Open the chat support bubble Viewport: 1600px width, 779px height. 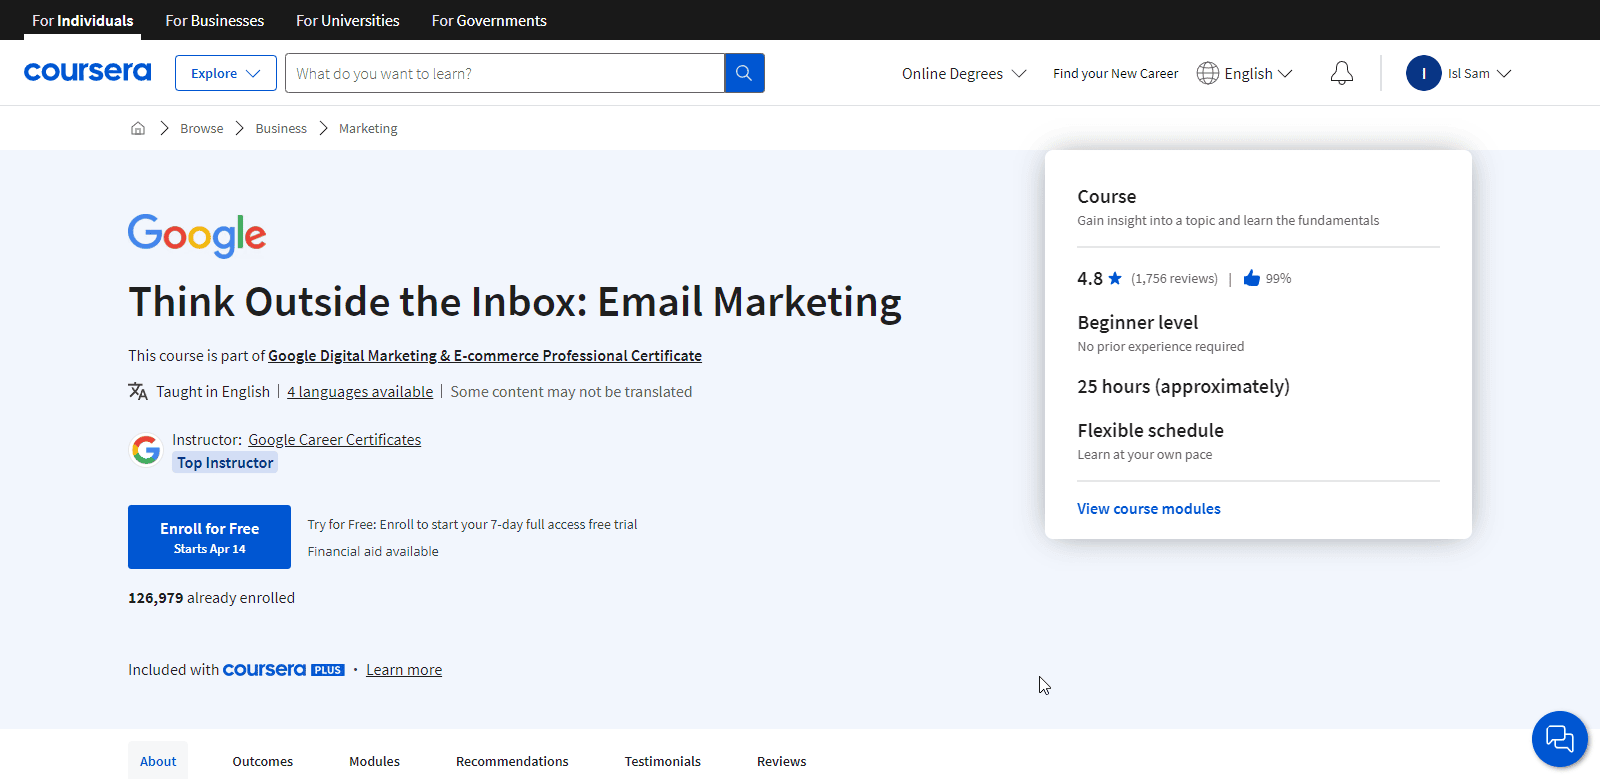point(1560,739)
